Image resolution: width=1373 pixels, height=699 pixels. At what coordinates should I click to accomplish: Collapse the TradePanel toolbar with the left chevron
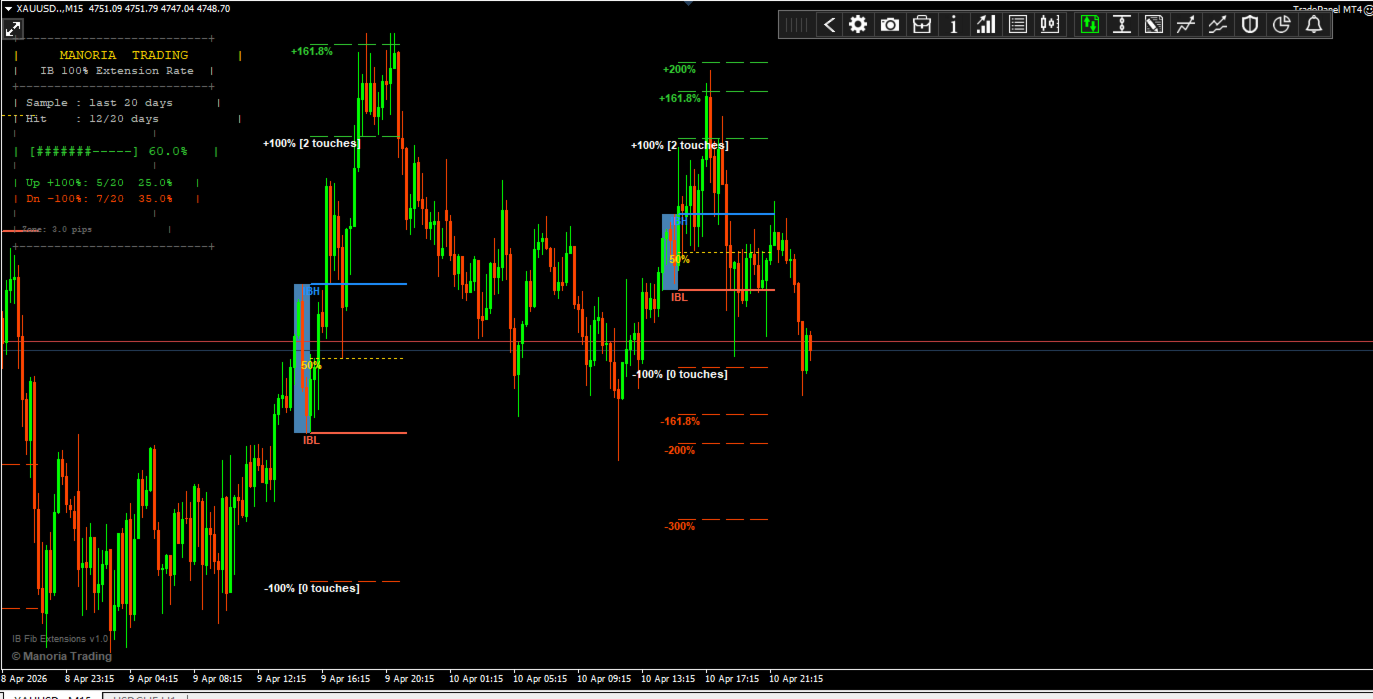tap(829, 25)
